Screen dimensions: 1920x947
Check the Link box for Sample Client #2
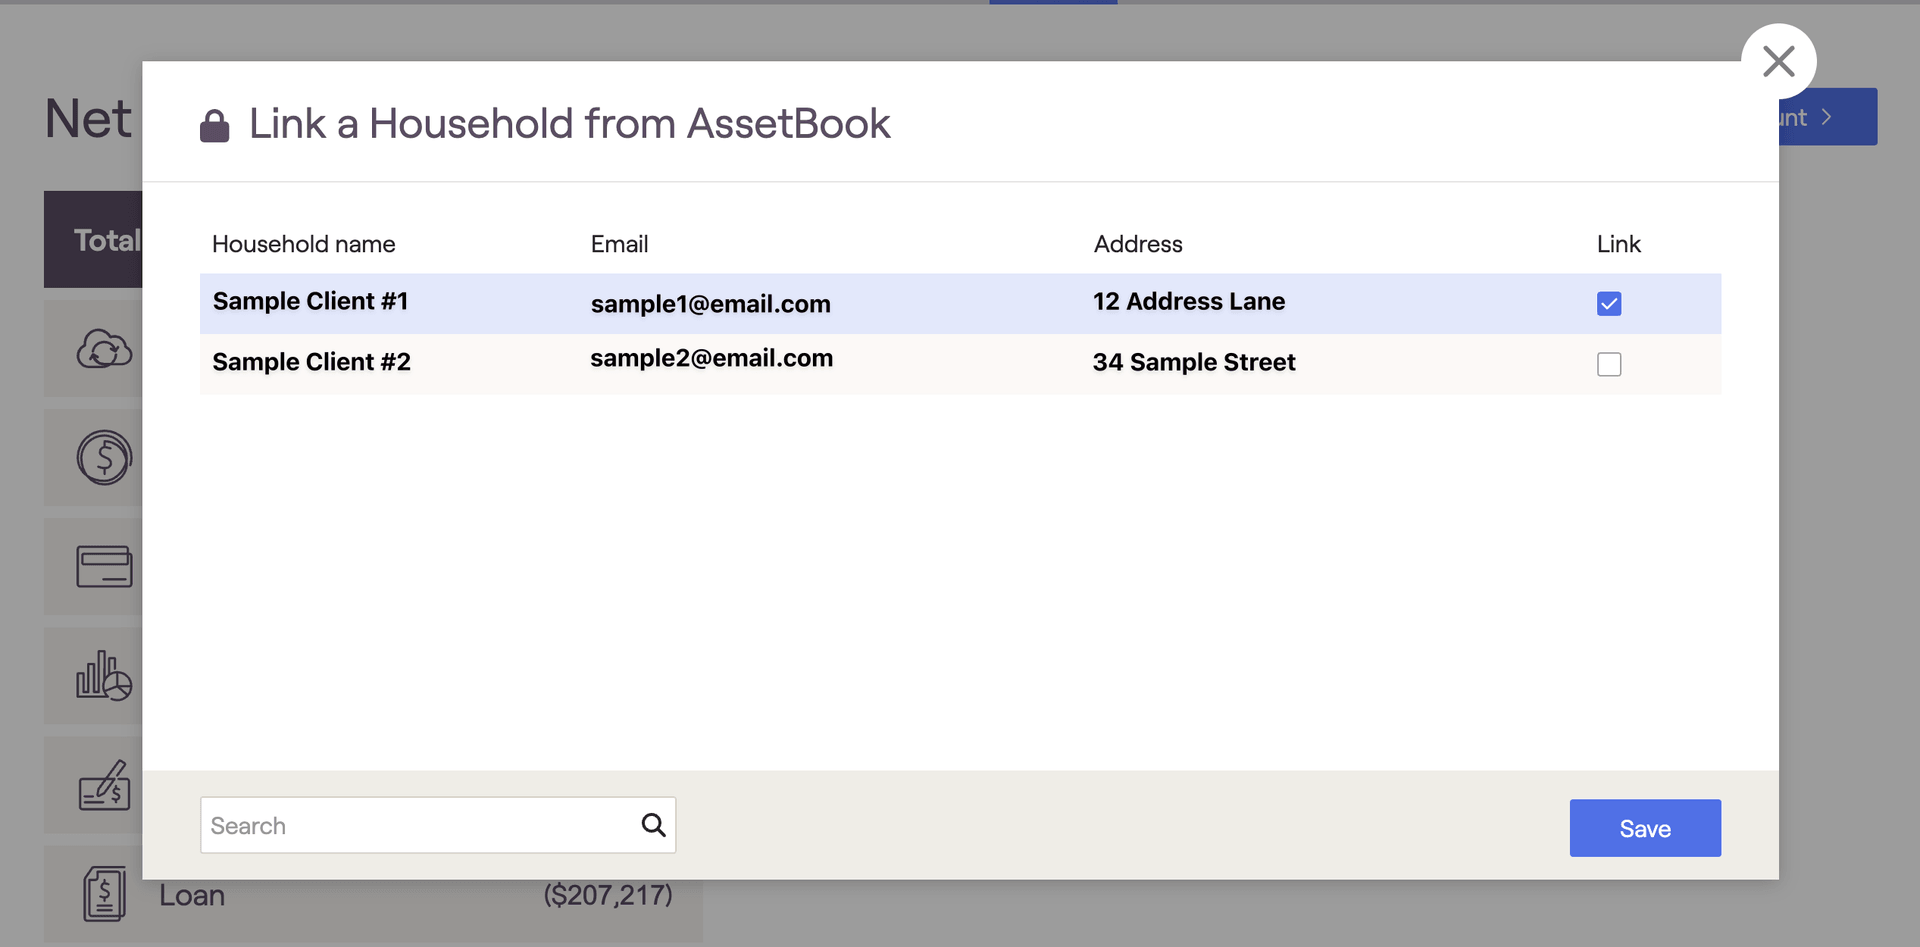click(1609, 364)
